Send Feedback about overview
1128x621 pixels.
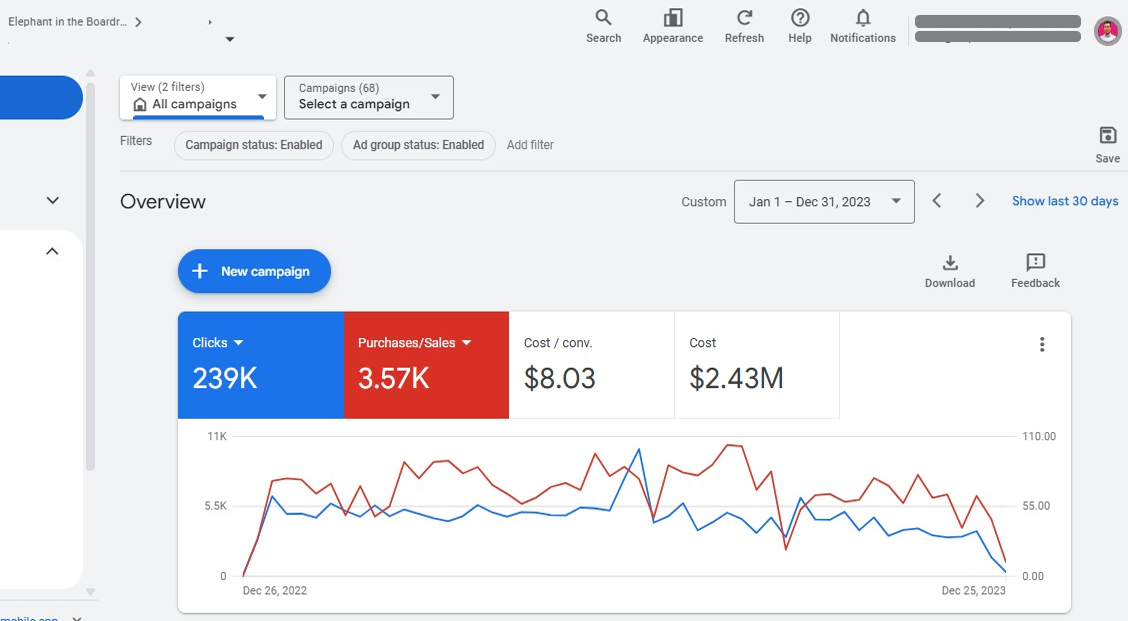tap(1035, 271)
